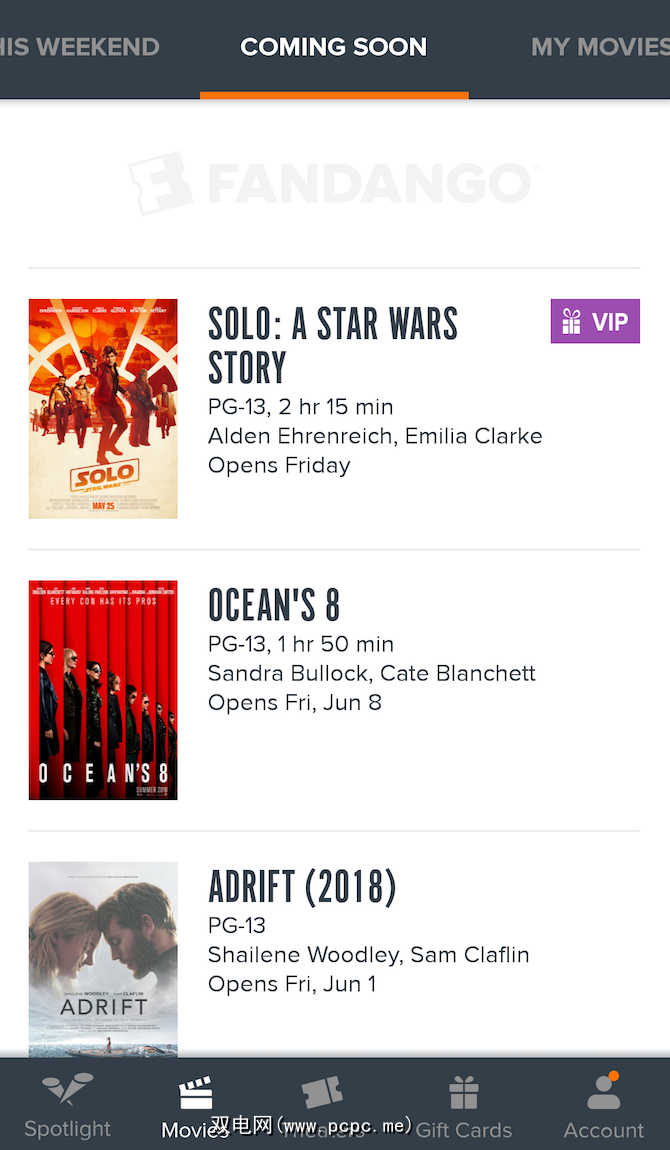Viewport: 670px width, 1150px height.
Task: Open the Account person icon
Action: [603, 1092]
